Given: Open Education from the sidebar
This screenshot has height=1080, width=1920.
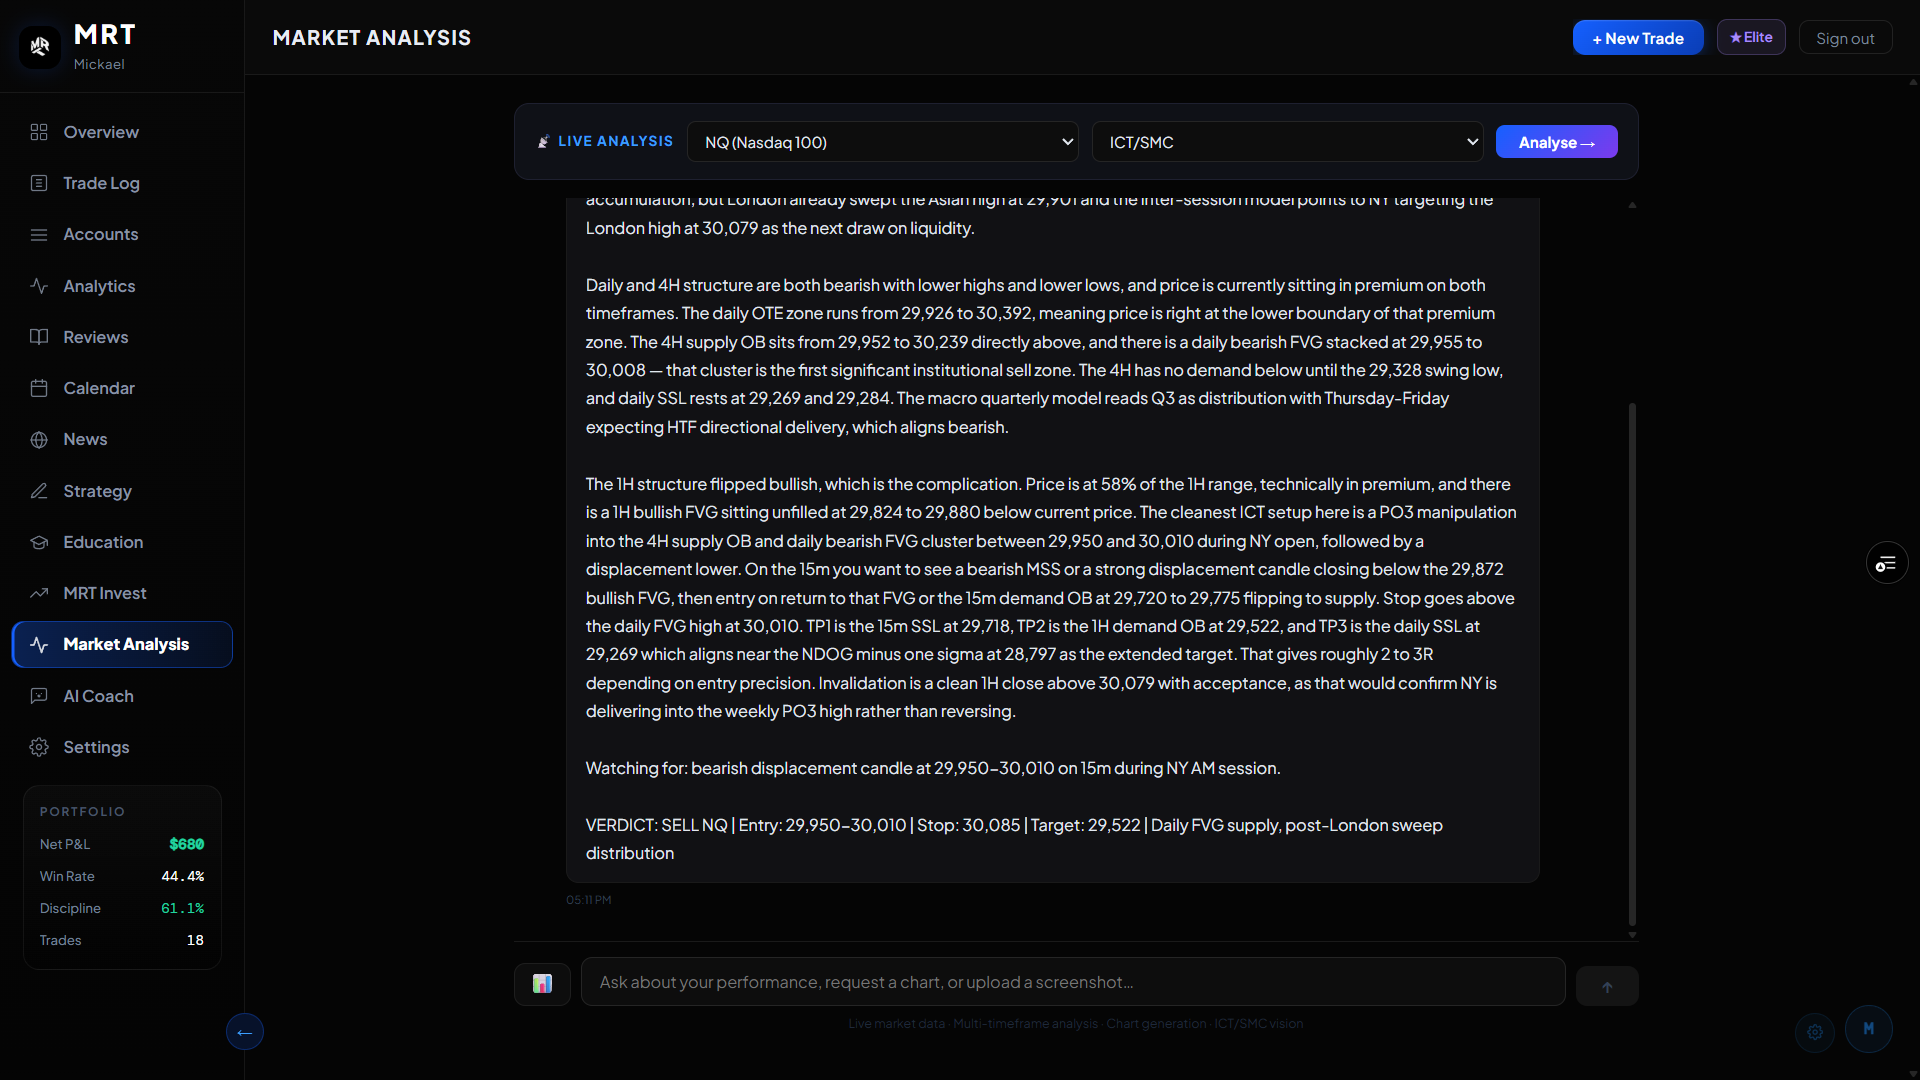Looking at the screenshot, I should pyautogui.click(x=122, y=542).
